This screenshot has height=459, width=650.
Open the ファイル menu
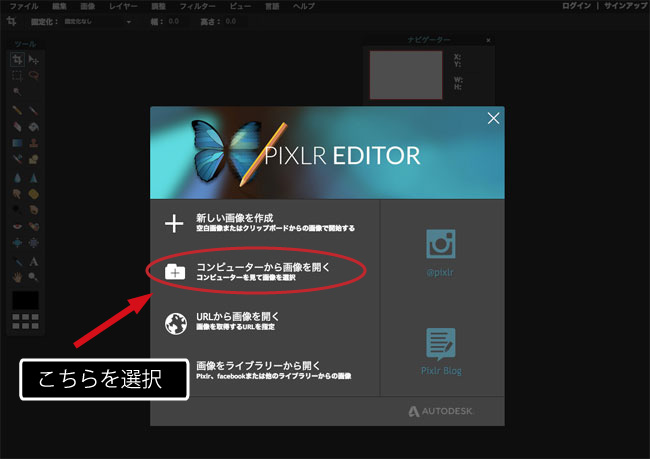click(x=24, y=6)
